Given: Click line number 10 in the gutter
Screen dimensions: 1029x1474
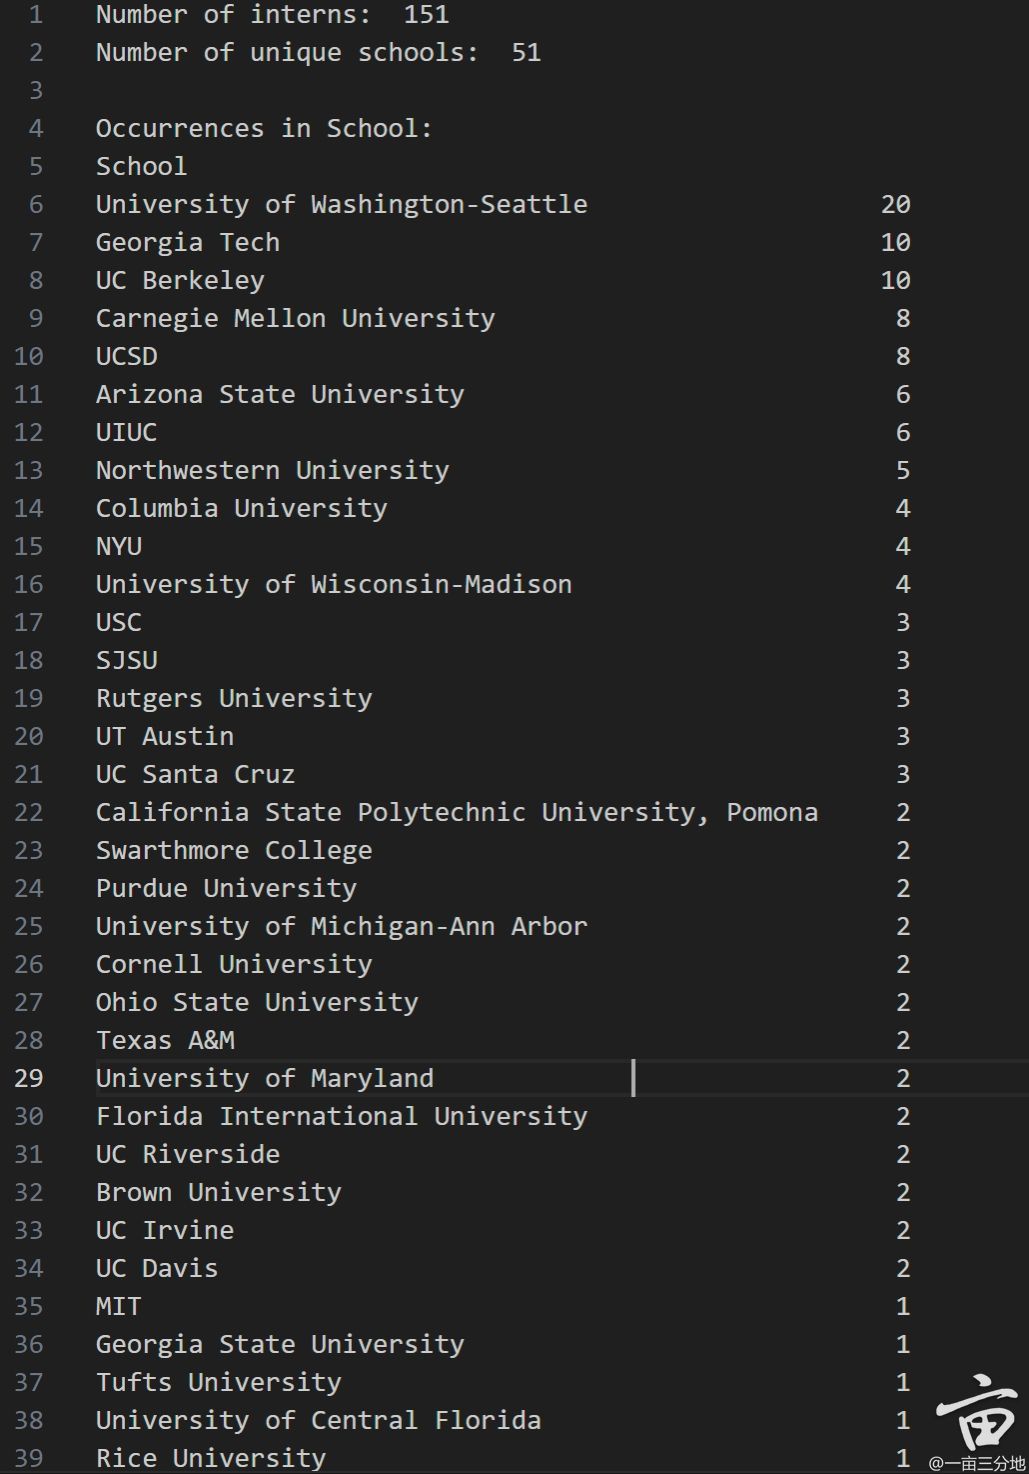Looking at the screenshot, I should point(29,356).
